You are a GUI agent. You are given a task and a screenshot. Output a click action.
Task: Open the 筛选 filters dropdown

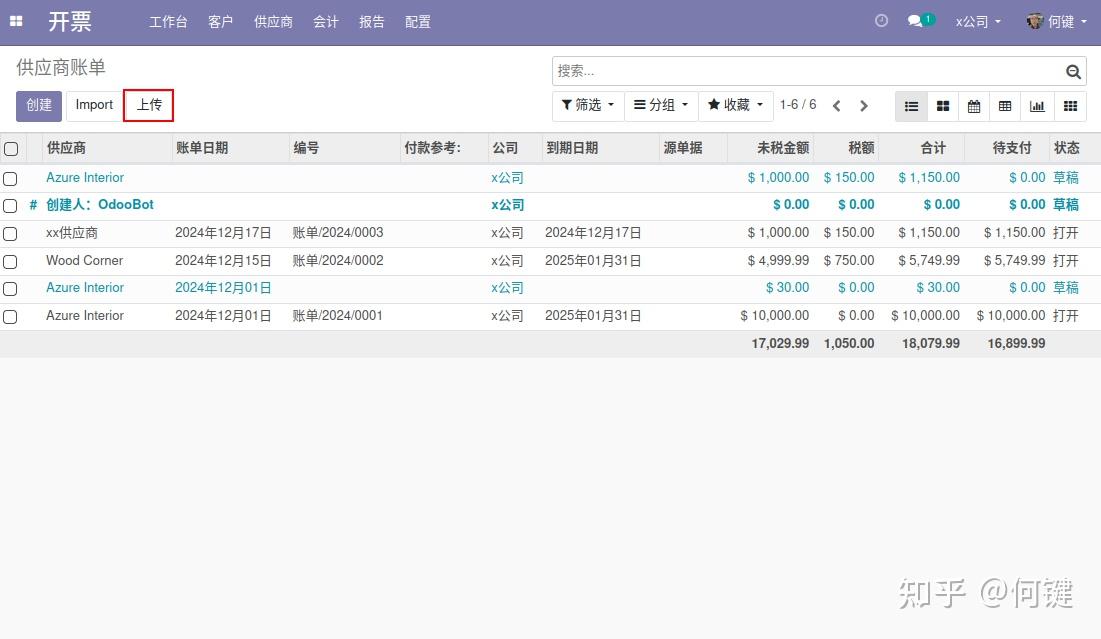587,105
